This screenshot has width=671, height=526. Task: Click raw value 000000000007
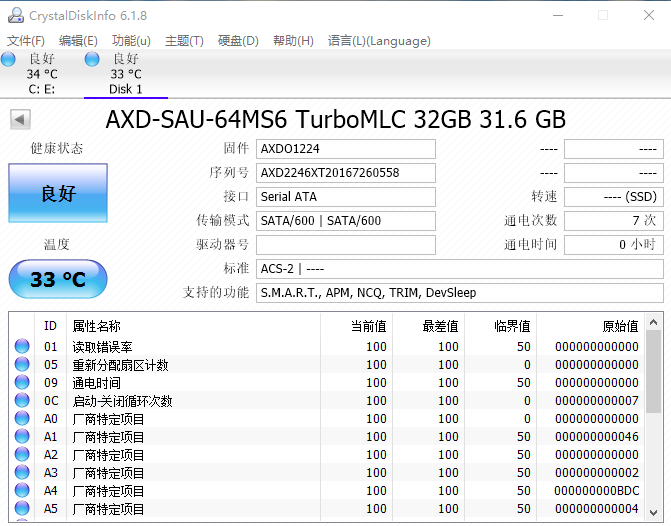click(x=597, y=401)
